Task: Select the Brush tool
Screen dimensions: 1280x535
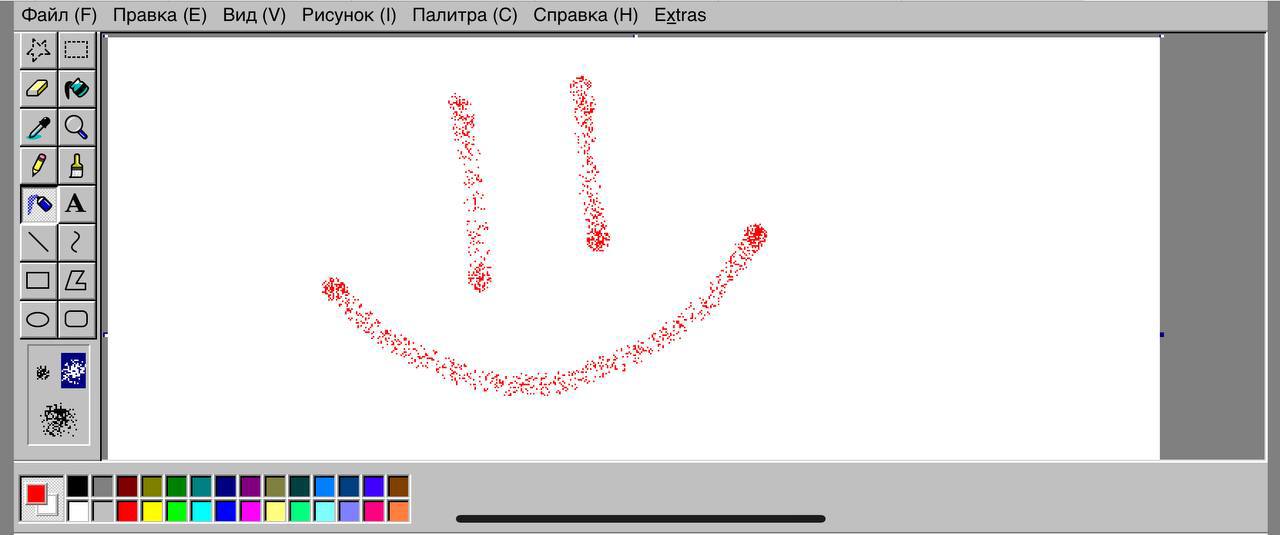Action: point(76,165)
